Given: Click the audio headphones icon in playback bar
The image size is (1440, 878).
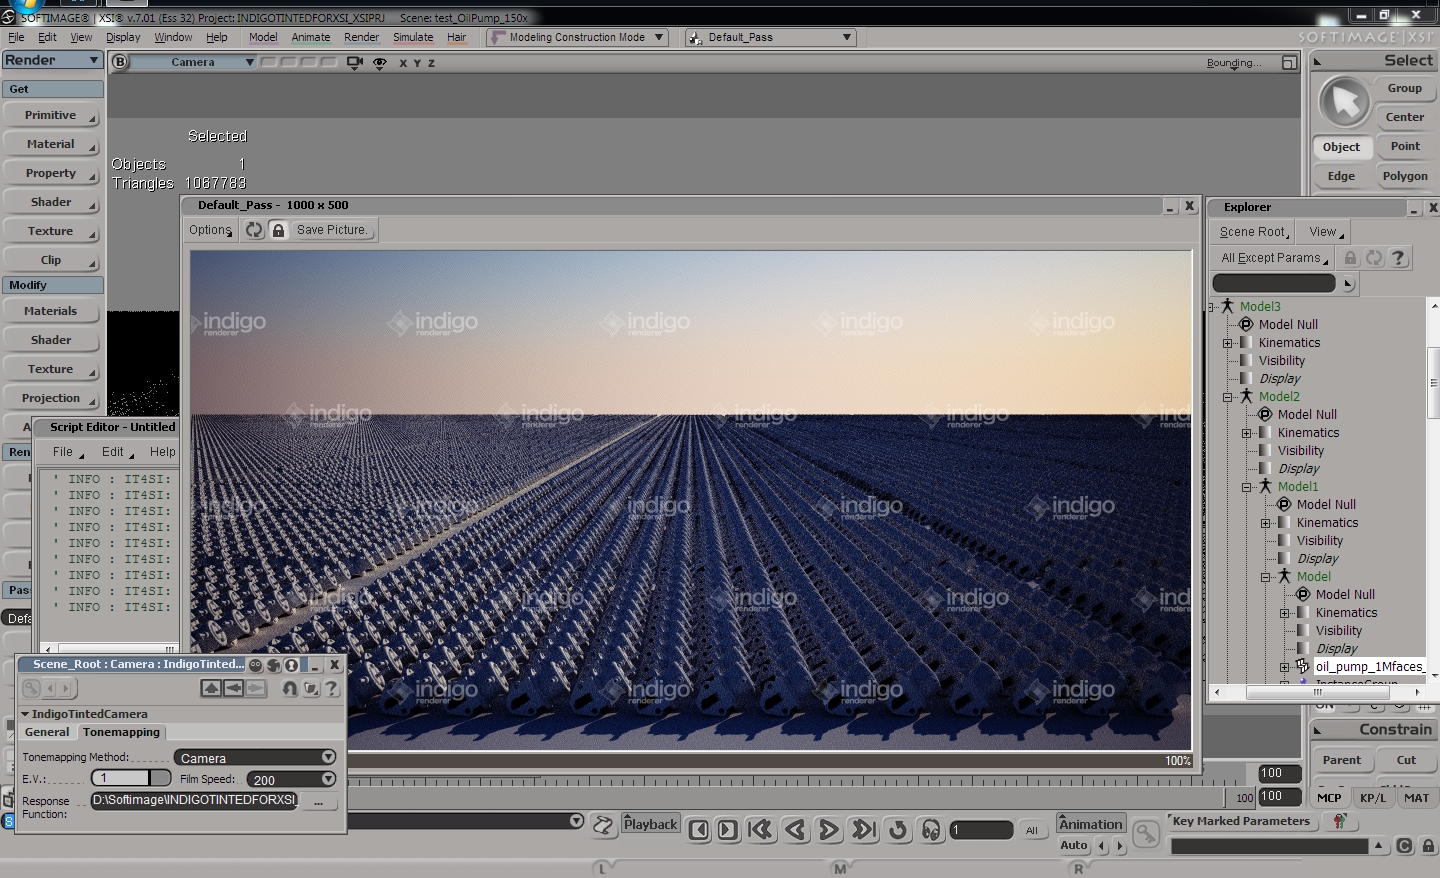Looking at the screenshot, I should (931, 830).
